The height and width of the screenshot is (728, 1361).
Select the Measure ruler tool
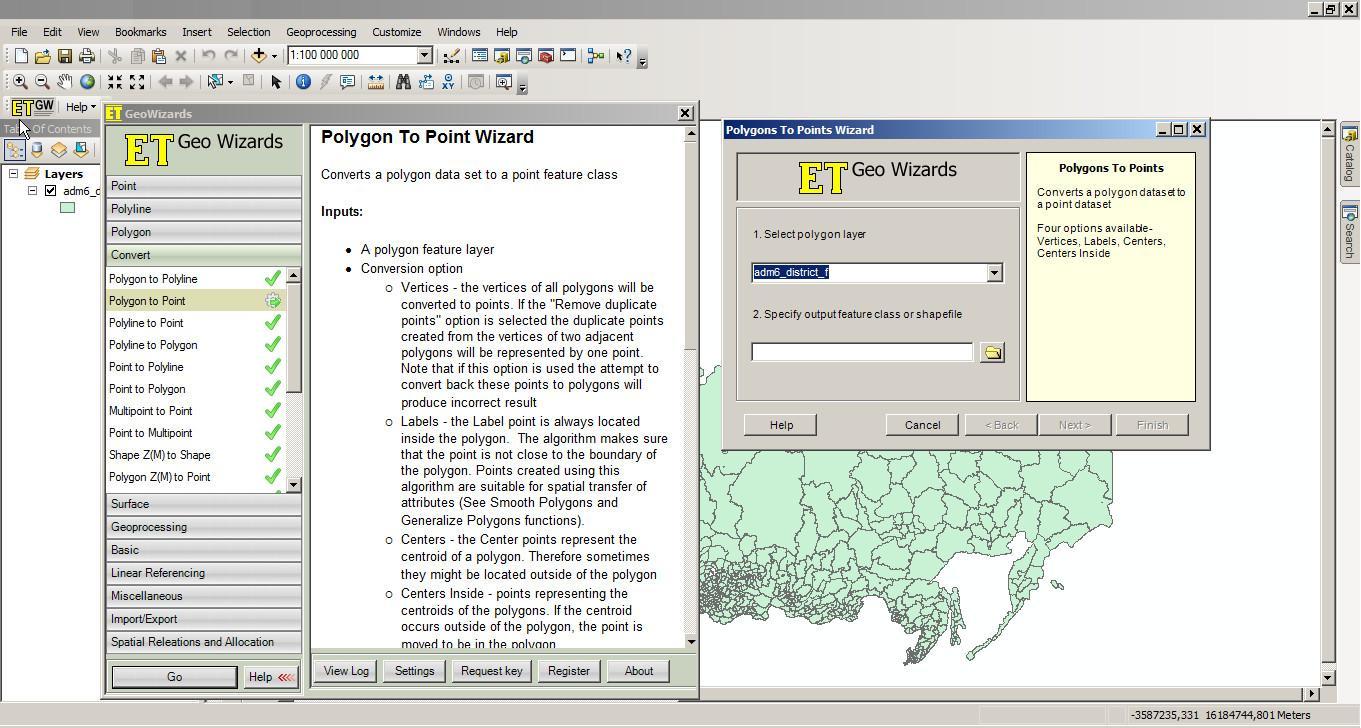376,82
